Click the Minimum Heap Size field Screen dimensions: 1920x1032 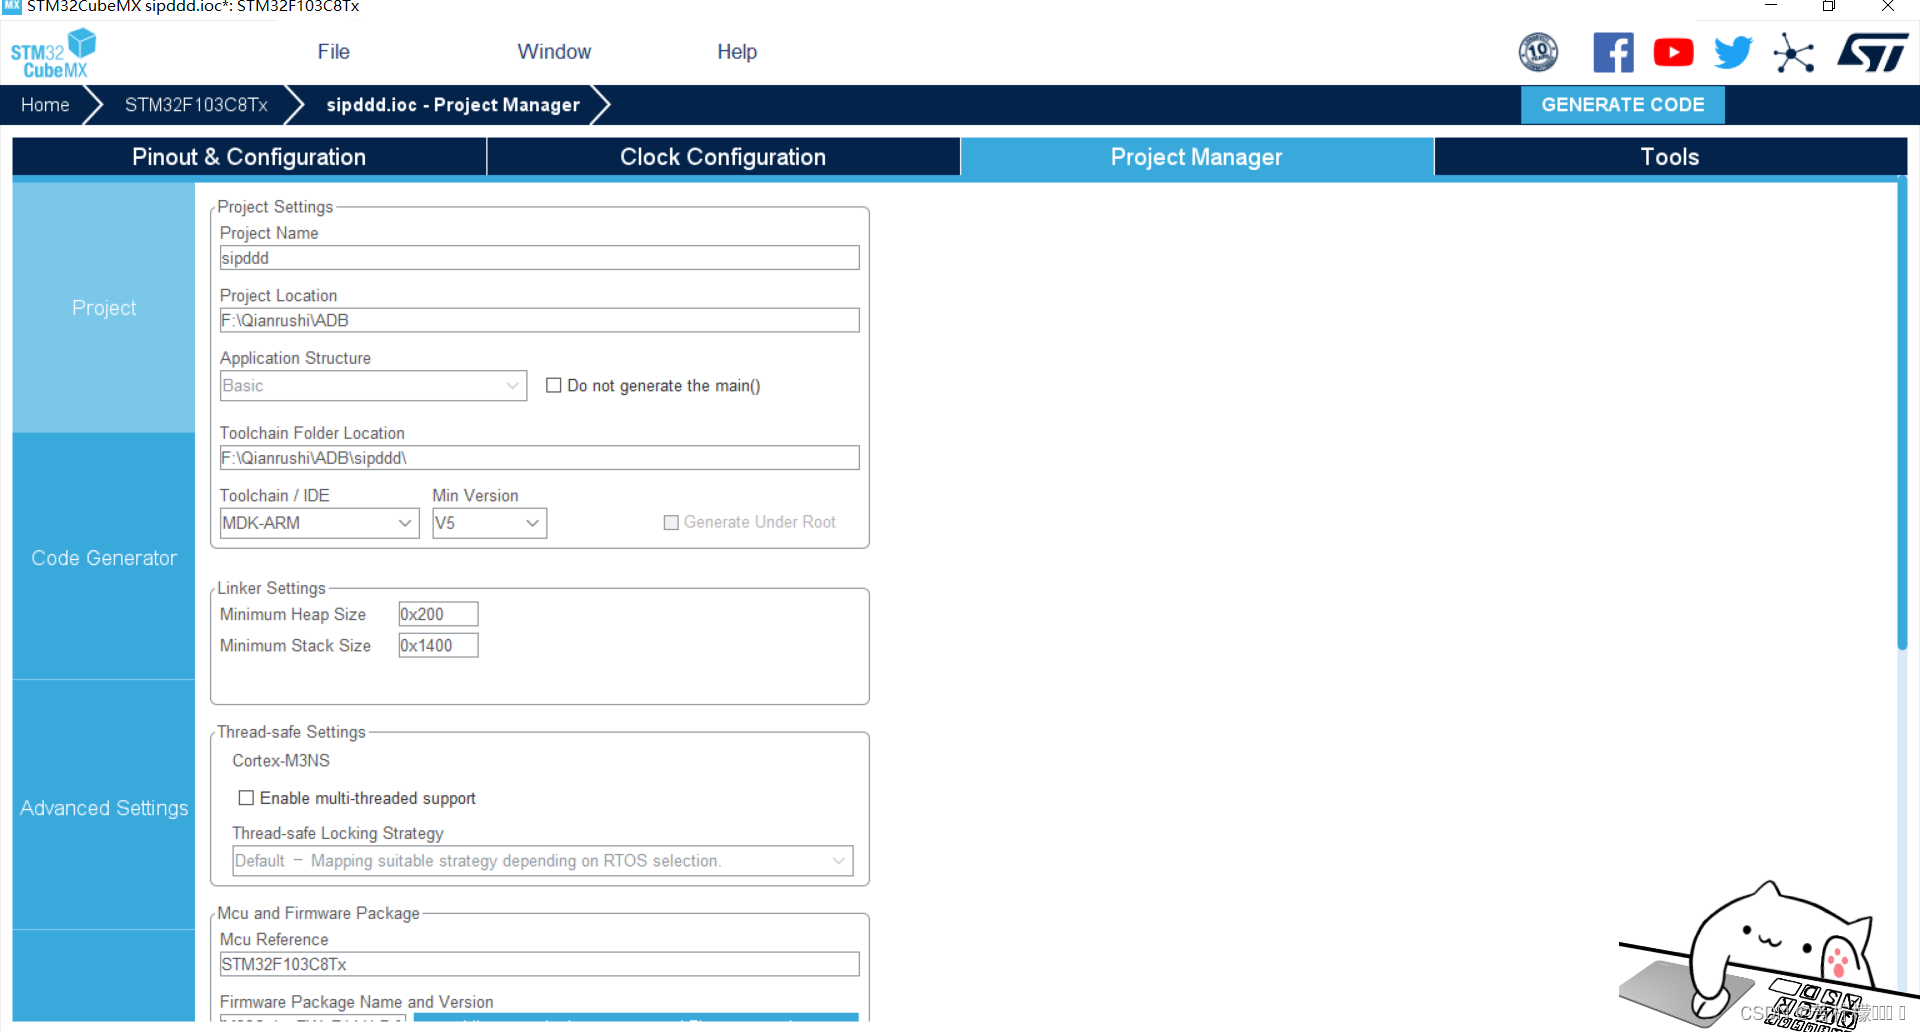click(x=438, y=614)
